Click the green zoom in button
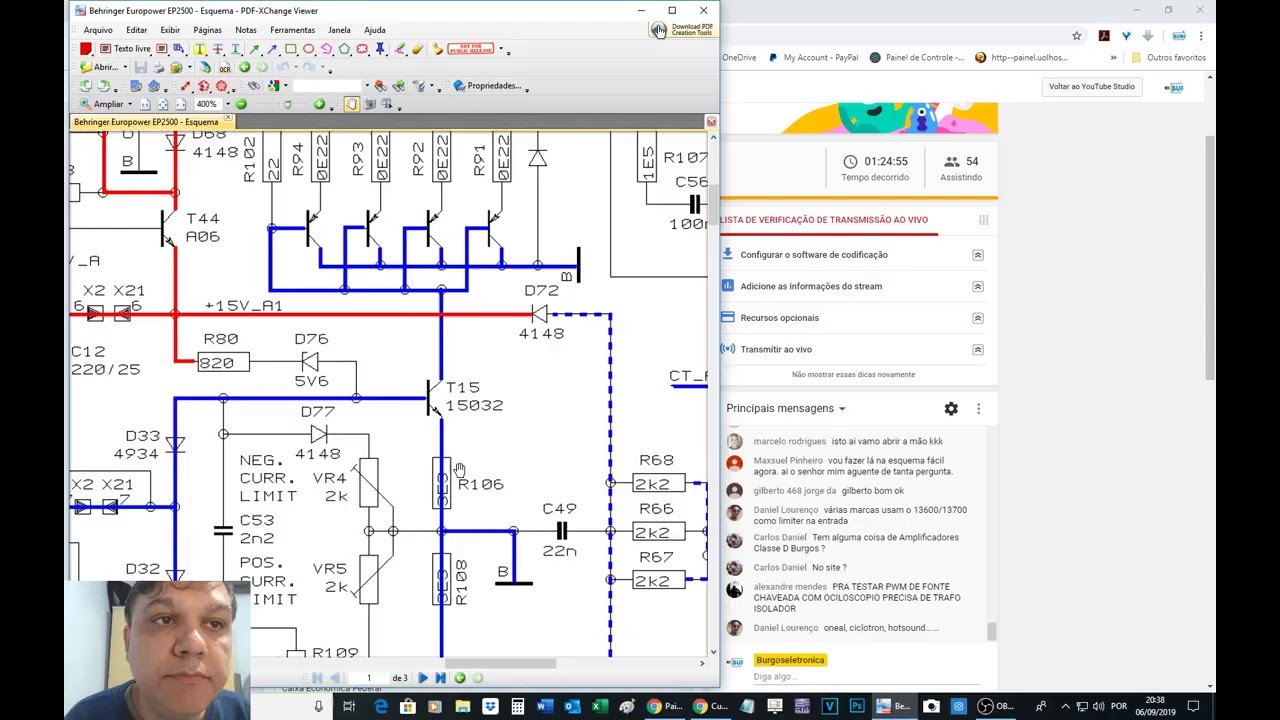The image size is (1280, 720). [x=319, y=104]
